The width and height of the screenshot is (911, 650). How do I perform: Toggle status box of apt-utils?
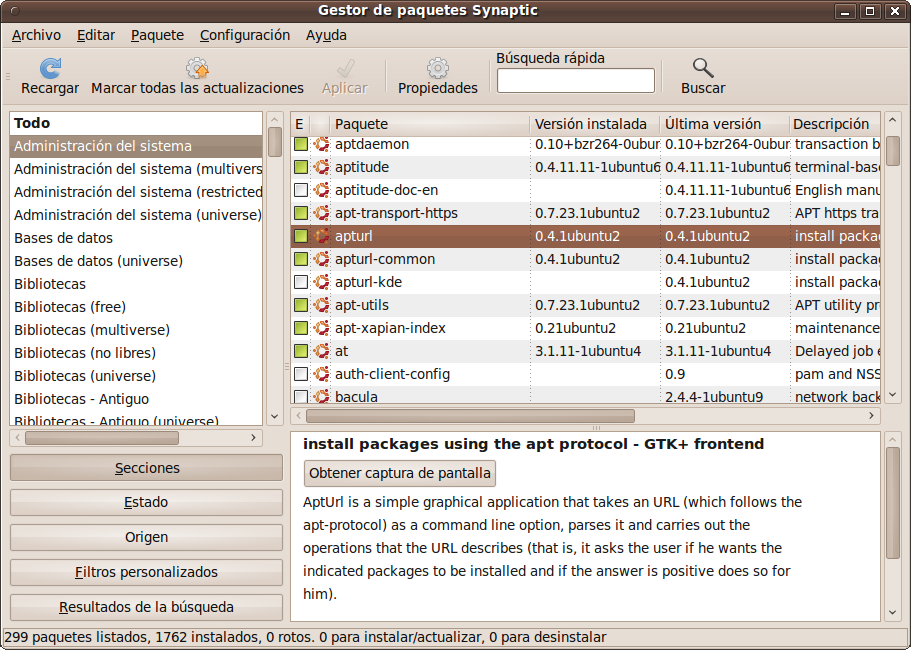(x=300, y=305)
